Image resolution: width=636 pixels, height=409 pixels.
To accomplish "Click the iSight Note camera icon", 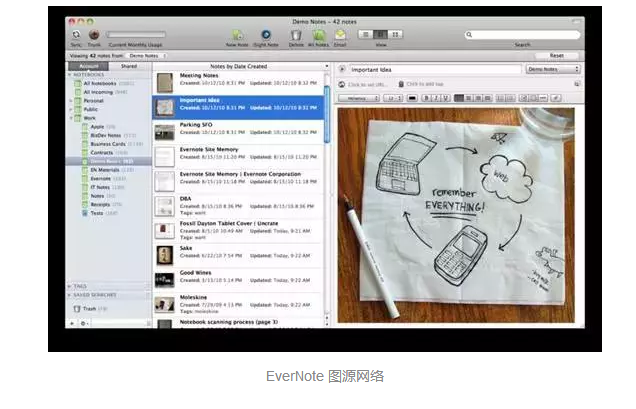I will 266,35.
